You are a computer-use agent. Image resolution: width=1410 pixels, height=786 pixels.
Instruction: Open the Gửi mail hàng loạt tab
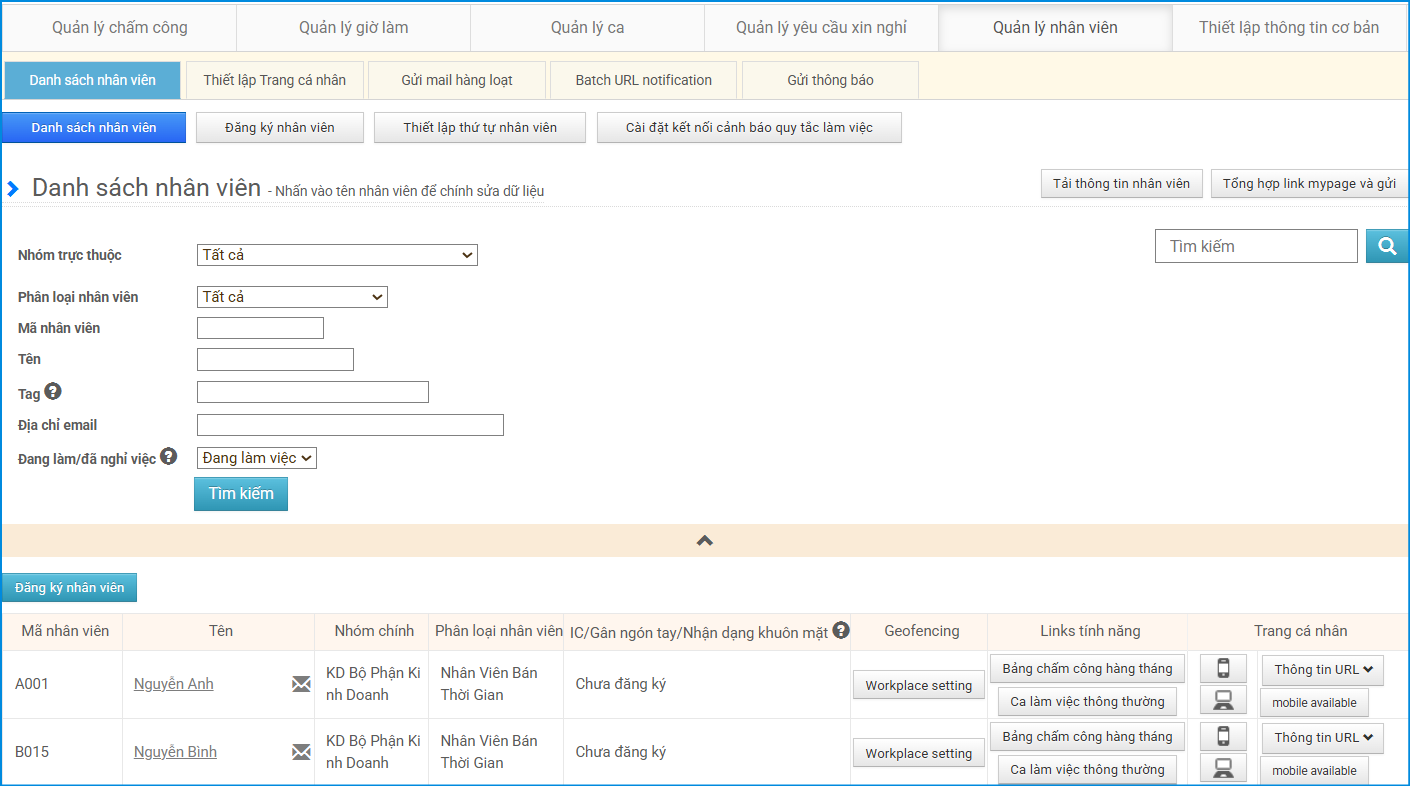[x=457, y=80]
